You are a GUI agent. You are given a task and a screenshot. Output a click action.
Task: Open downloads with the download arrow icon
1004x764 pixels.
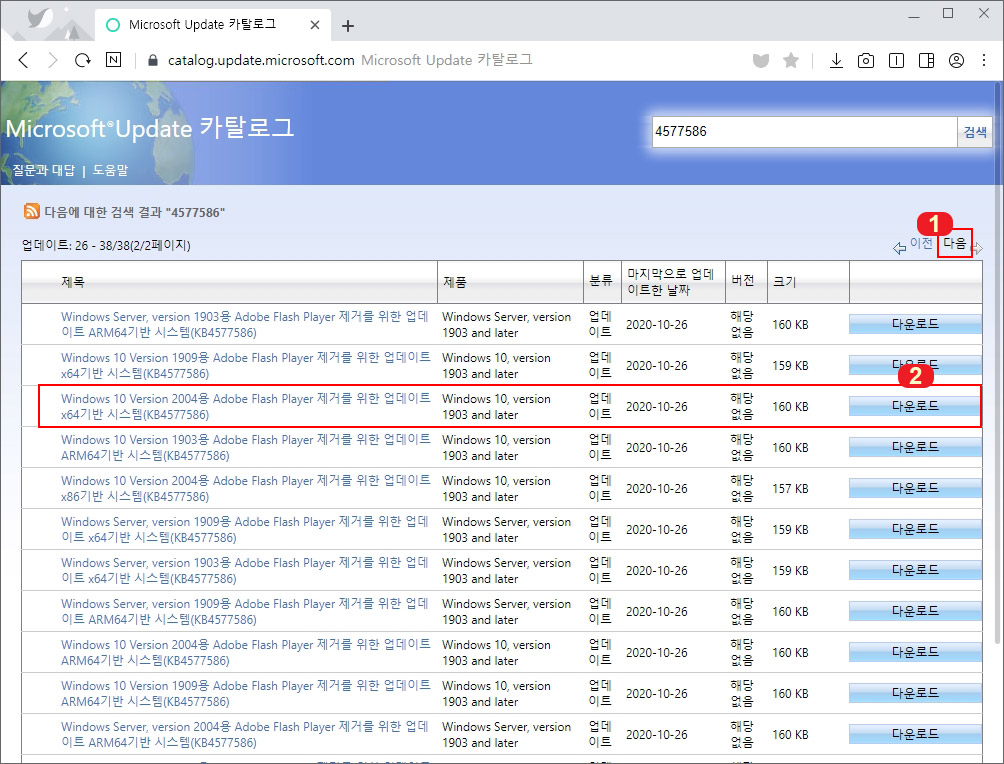836,61
